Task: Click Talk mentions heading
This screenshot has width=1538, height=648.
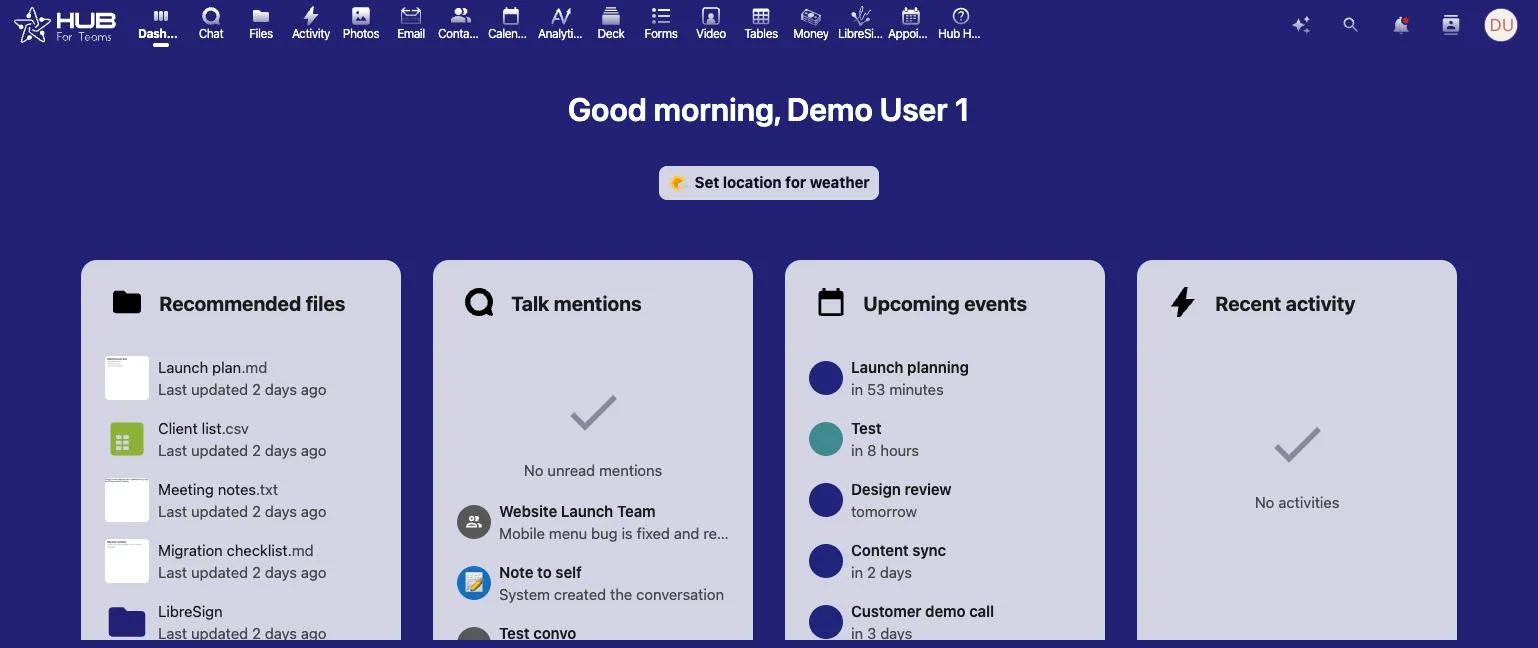Action: pyautogui.click(x=576, y=304)
